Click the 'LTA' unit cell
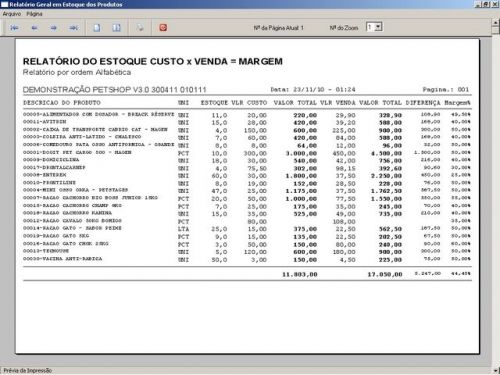The height and width of the screenshot is (375, 500). (x=183, y=229)
